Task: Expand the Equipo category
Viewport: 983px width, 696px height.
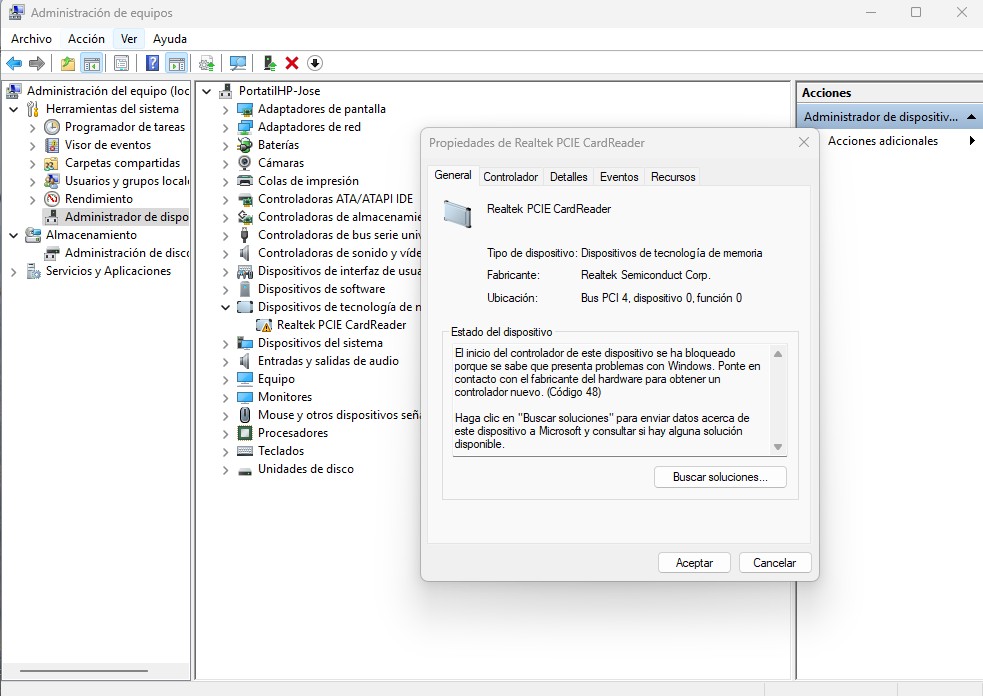Action: (226, 380)
